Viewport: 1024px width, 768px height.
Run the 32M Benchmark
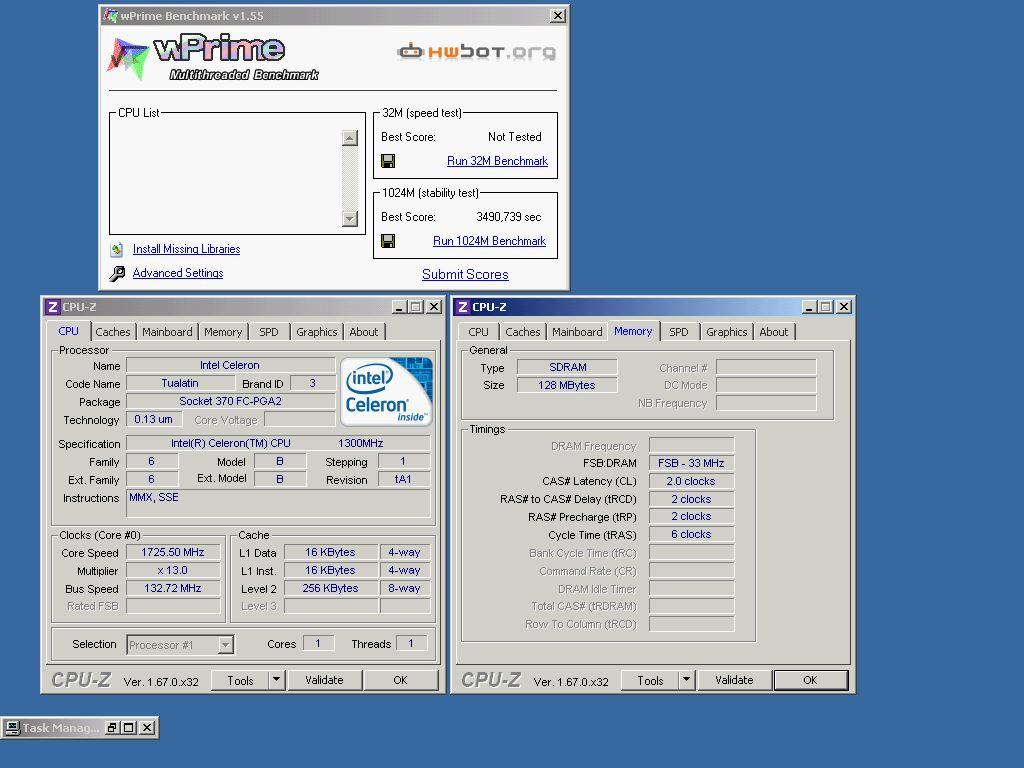(497, 161)
